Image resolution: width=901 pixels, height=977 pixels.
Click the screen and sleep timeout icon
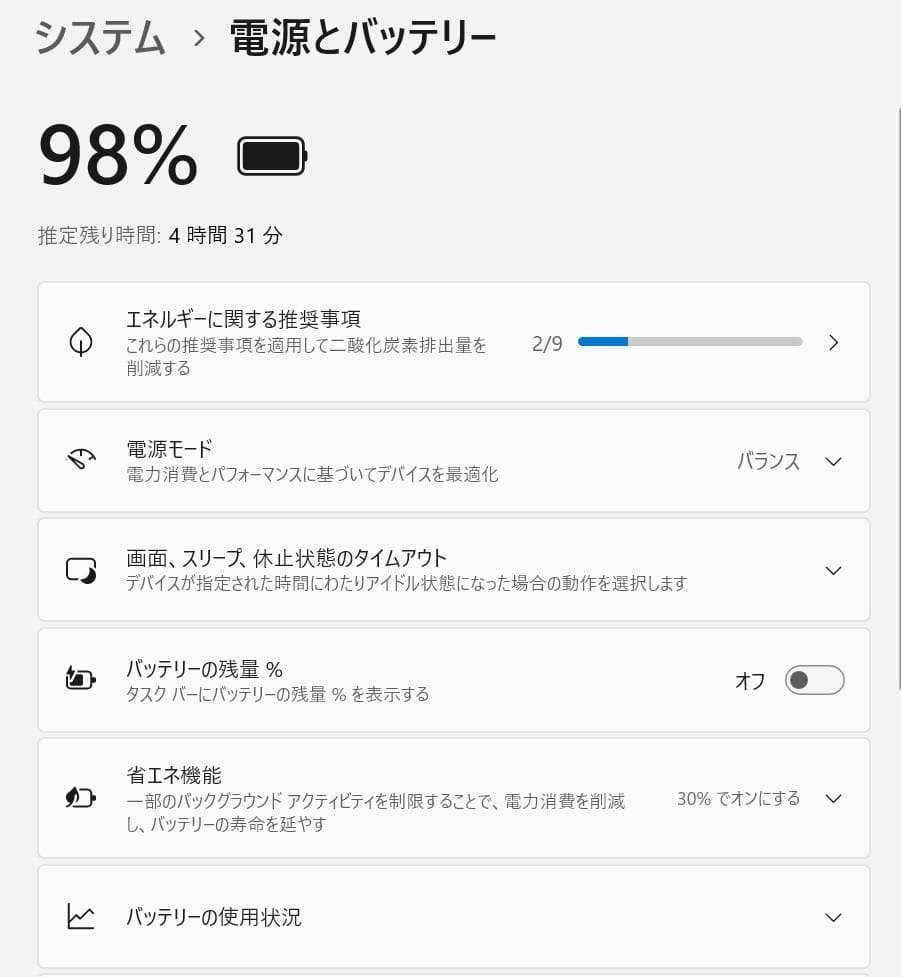pyautogui.click(x=80, y=569)
